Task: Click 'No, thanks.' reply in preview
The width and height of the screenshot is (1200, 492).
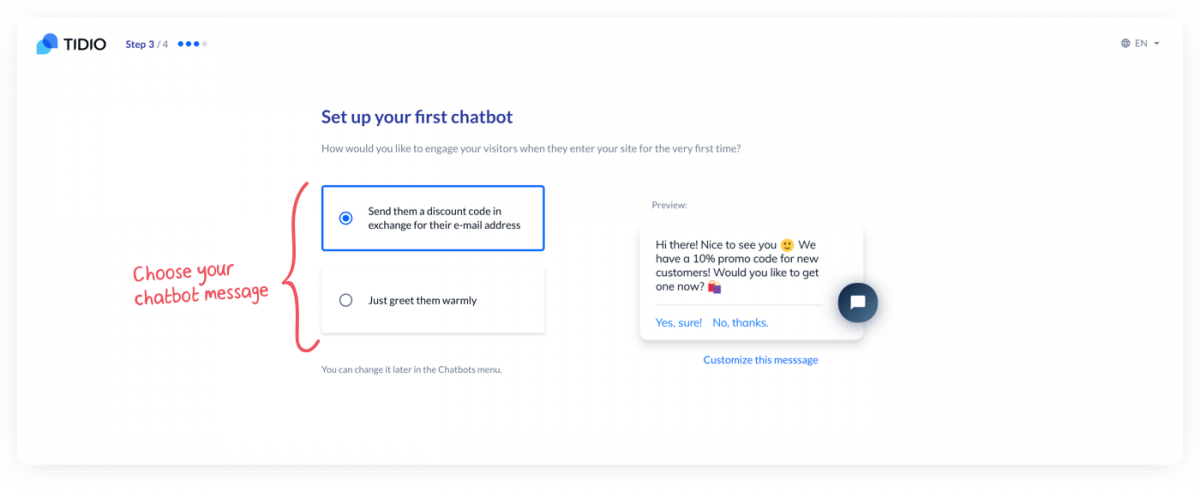Action: click(740, 323)
